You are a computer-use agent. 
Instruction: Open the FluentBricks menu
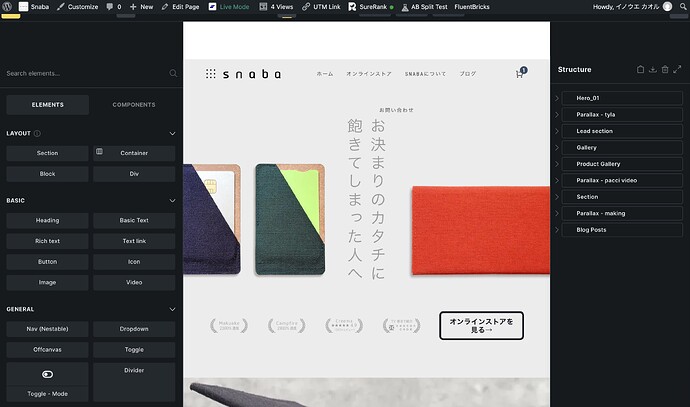click(x=472, y=7)
